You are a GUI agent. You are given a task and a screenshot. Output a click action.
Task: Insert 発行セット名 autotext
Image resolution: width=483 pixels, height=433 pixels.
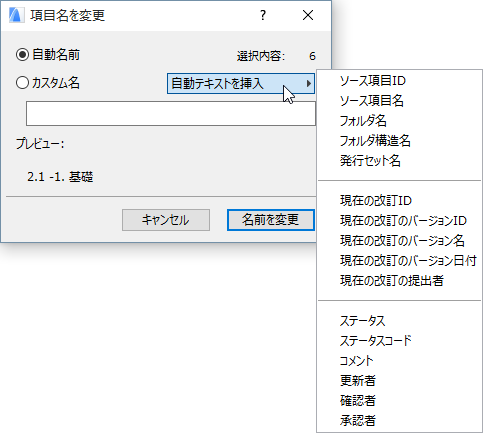[x=399, y=161]
